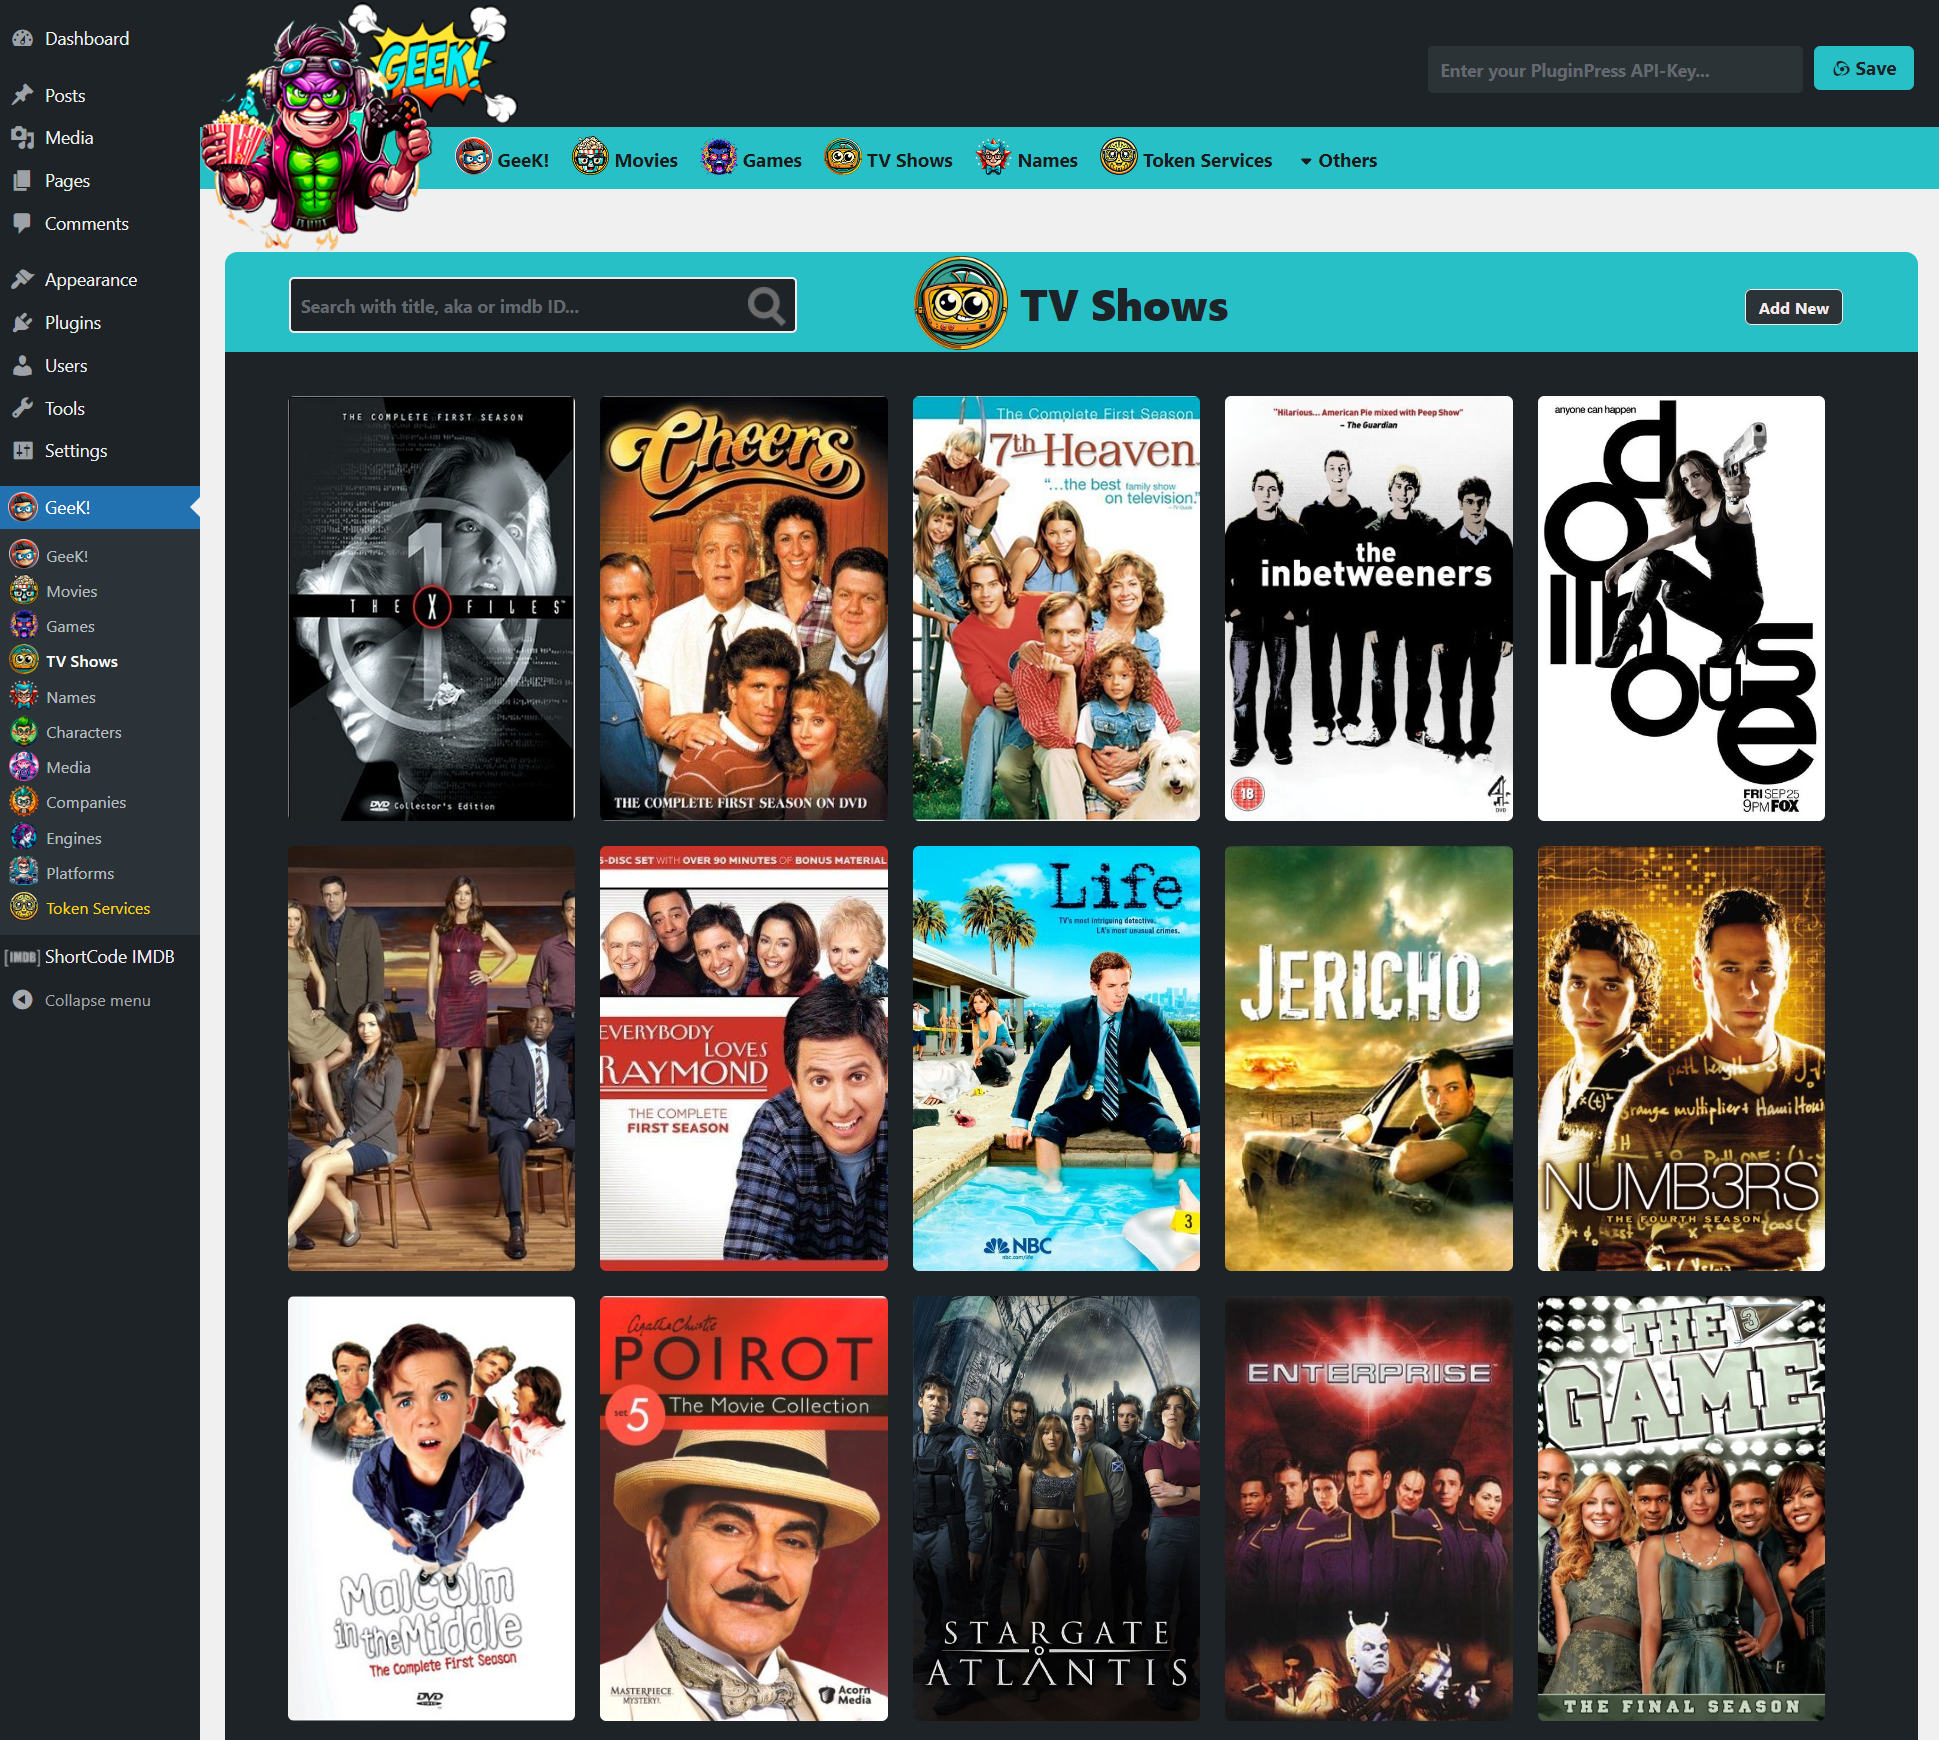
Task: Click the ShortCode IMDB icon in sidebar
Action: click(22, 957)
